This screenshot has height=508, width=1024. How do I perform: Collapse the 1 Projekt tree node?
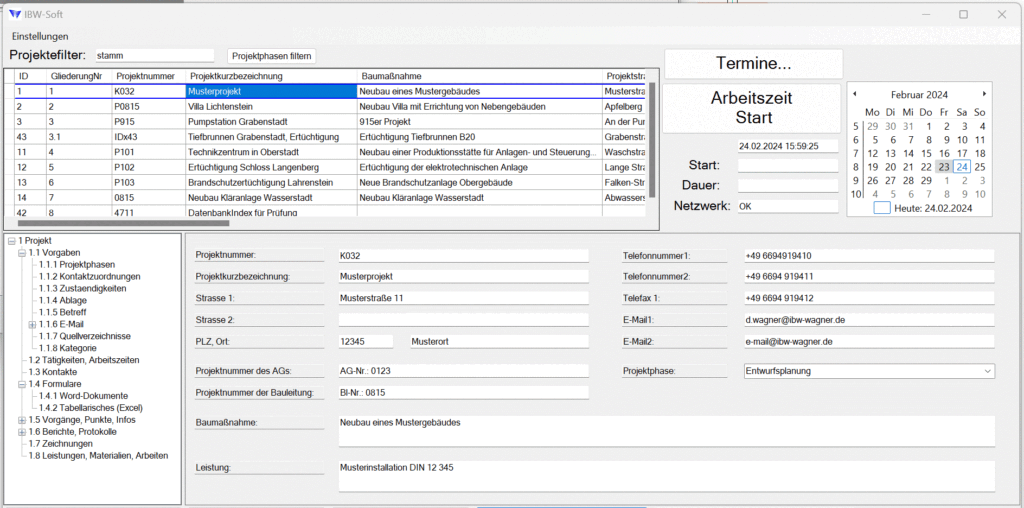(x=11, y=241)
